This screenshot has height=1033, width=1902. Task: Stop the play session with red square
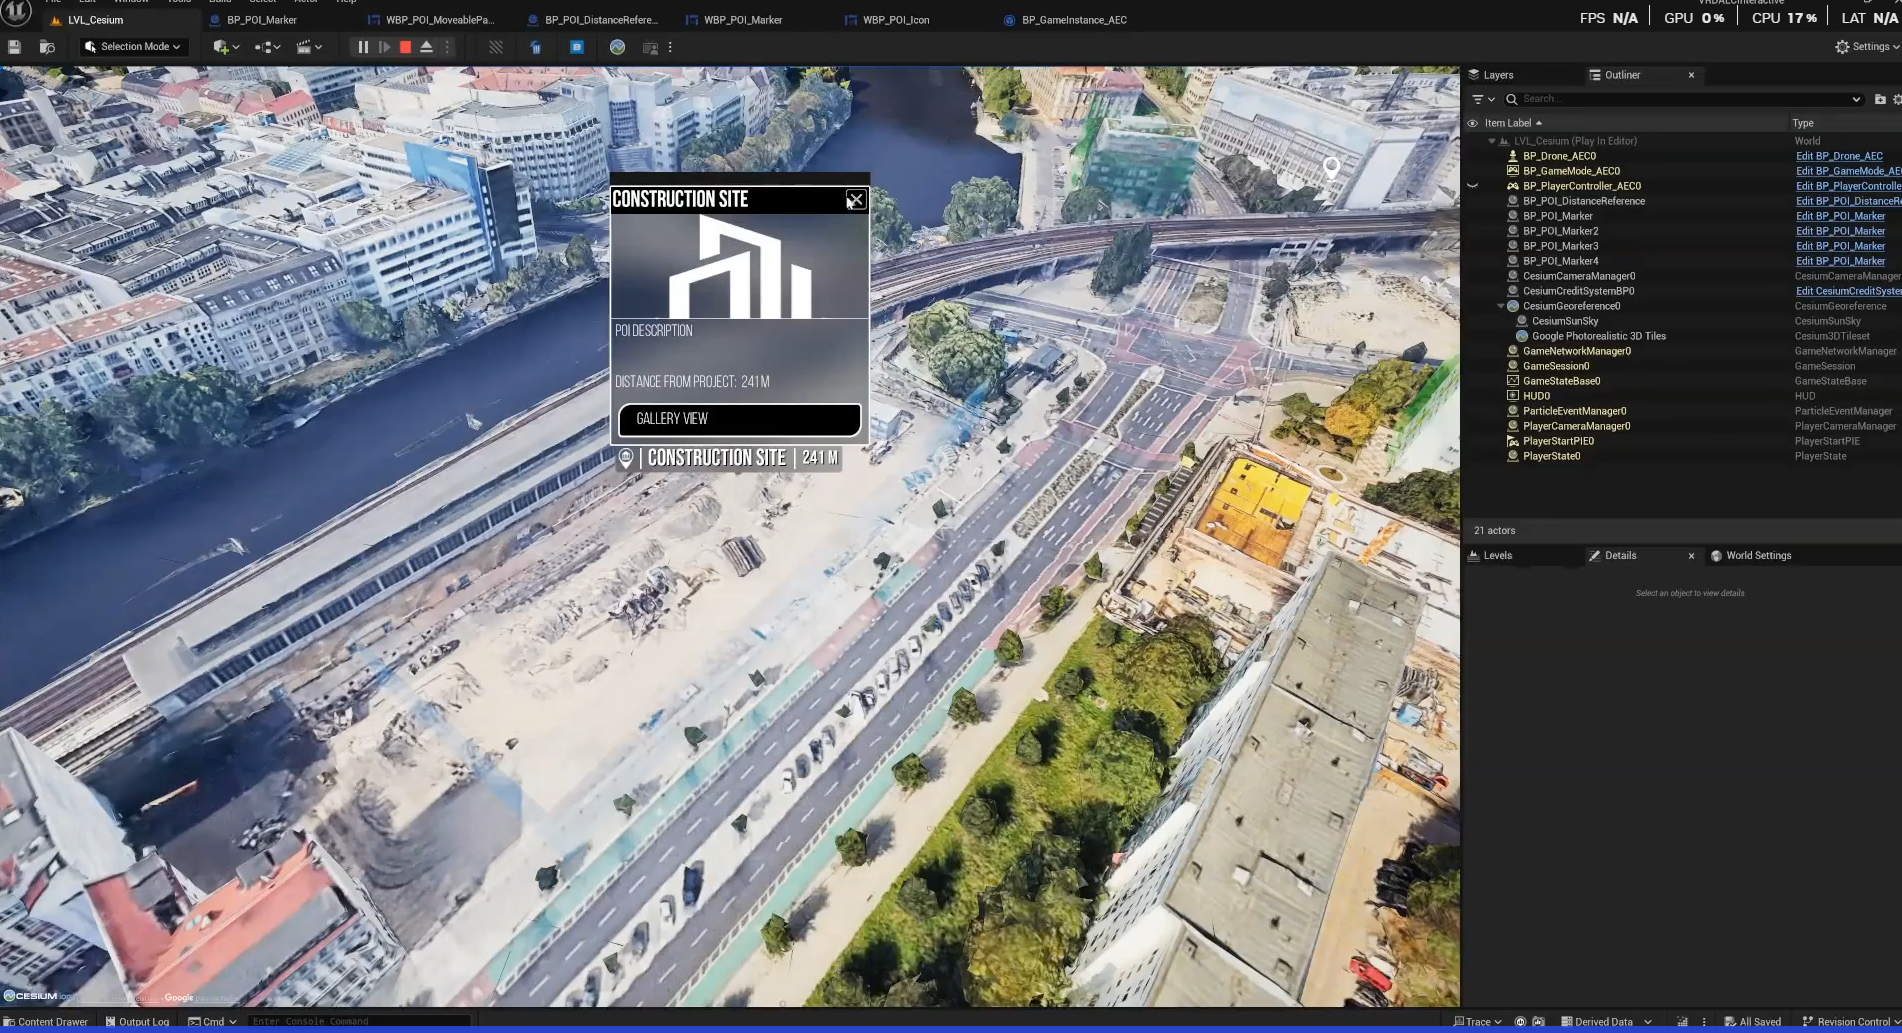(x=405, y=47)
